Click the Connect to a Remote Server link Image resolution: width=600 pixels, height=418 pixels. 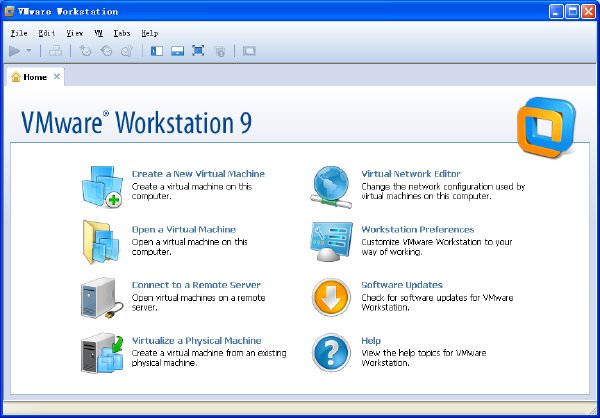click(196, 285)
